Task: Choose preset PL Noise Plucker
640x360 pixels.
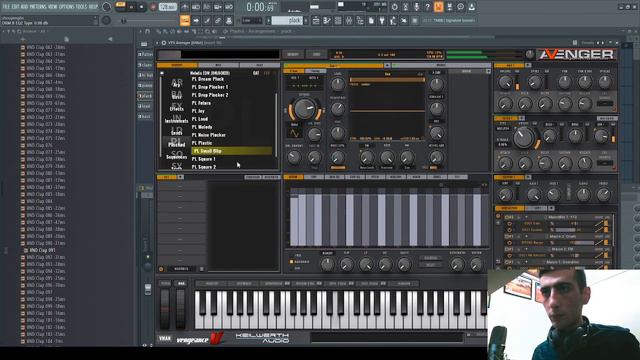Action: [209, 135]
